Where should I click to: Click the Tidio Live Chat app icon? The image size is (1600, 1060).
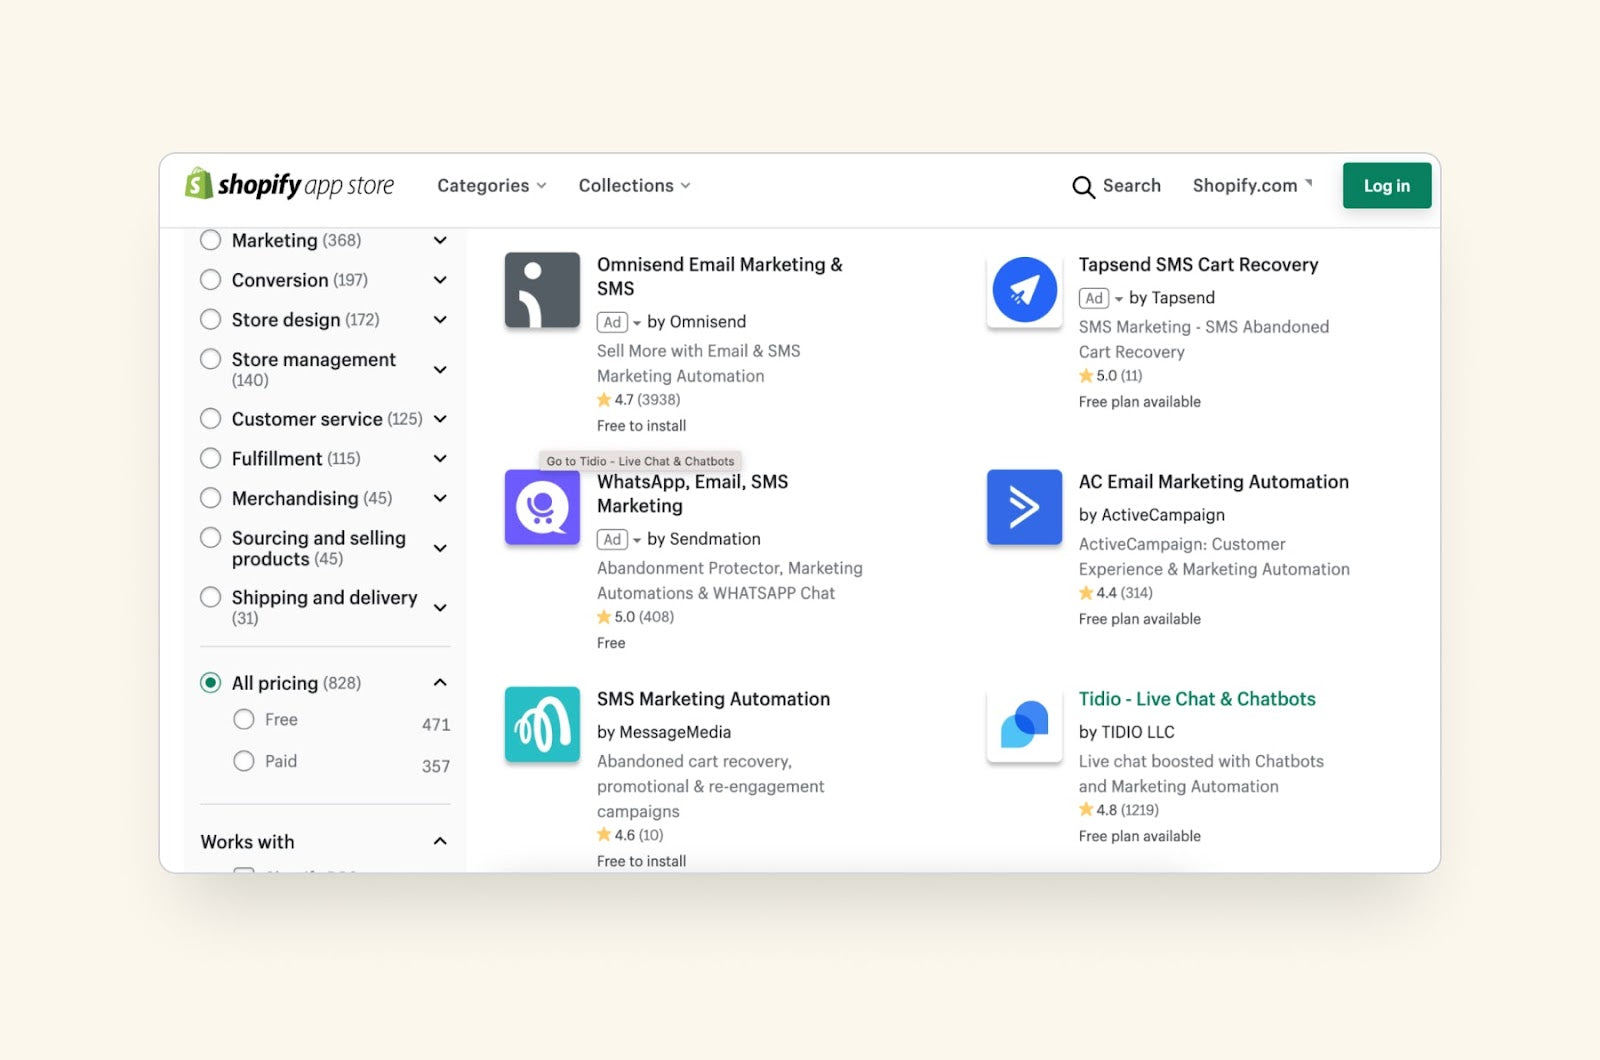pos(1024,724)
